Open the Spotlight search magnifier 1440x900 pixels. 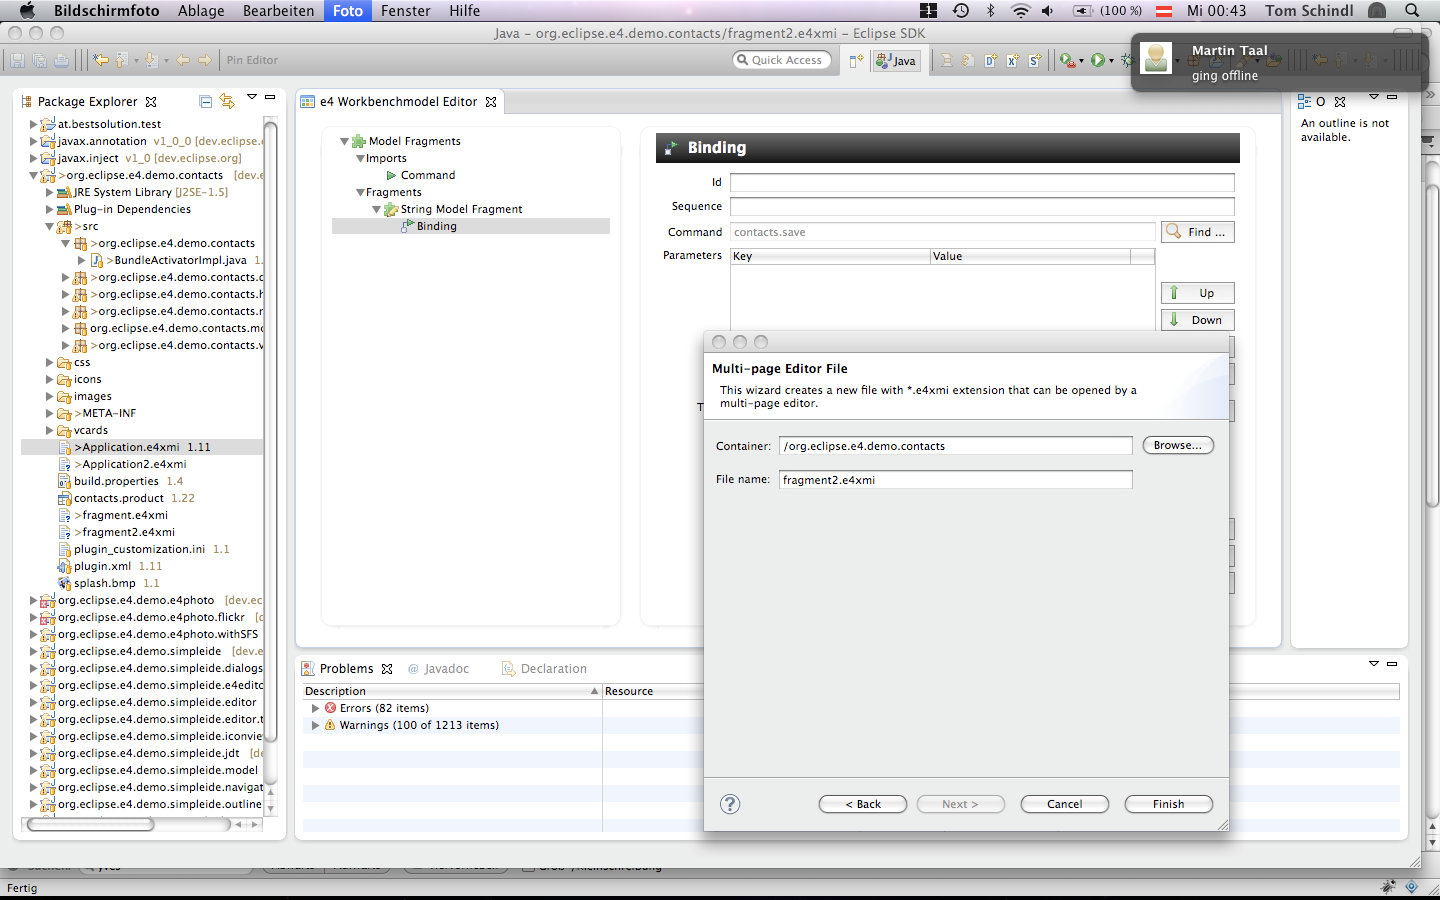[x=1412, y=11]
